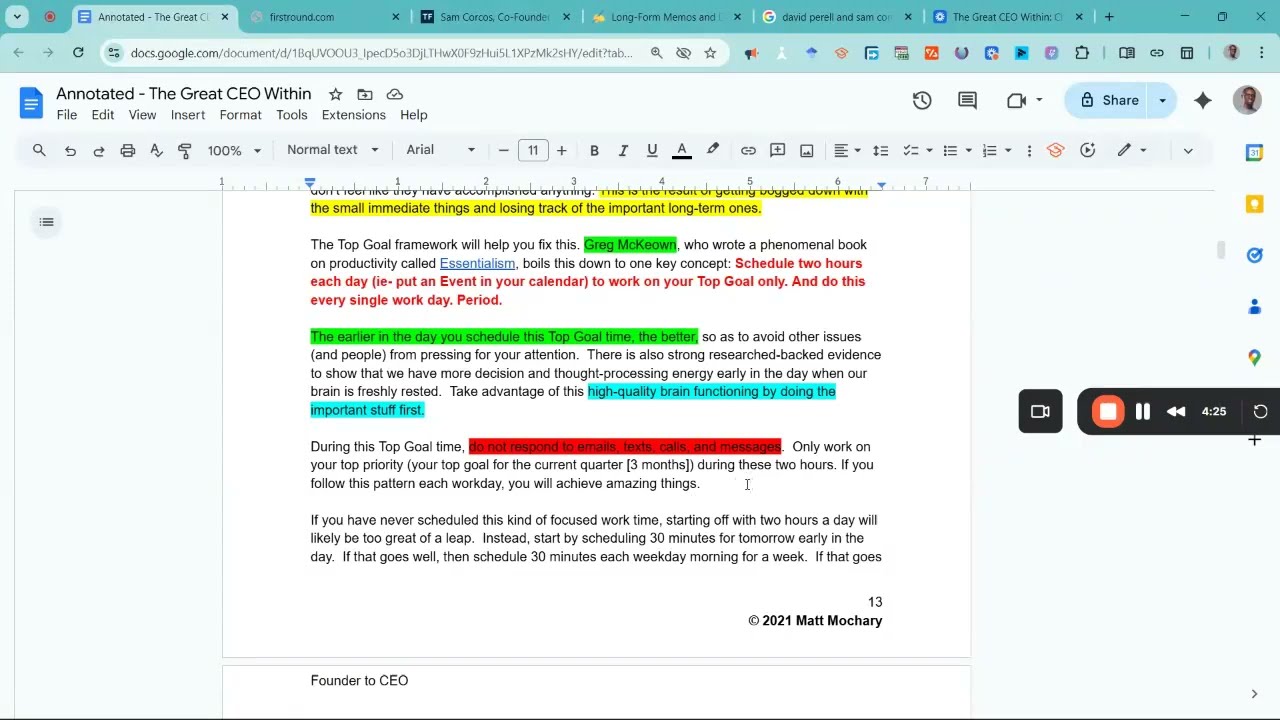The height and width of the screenshot is (720, 1280).
Task: Click the Add comment icon
Action: [777, 150]
